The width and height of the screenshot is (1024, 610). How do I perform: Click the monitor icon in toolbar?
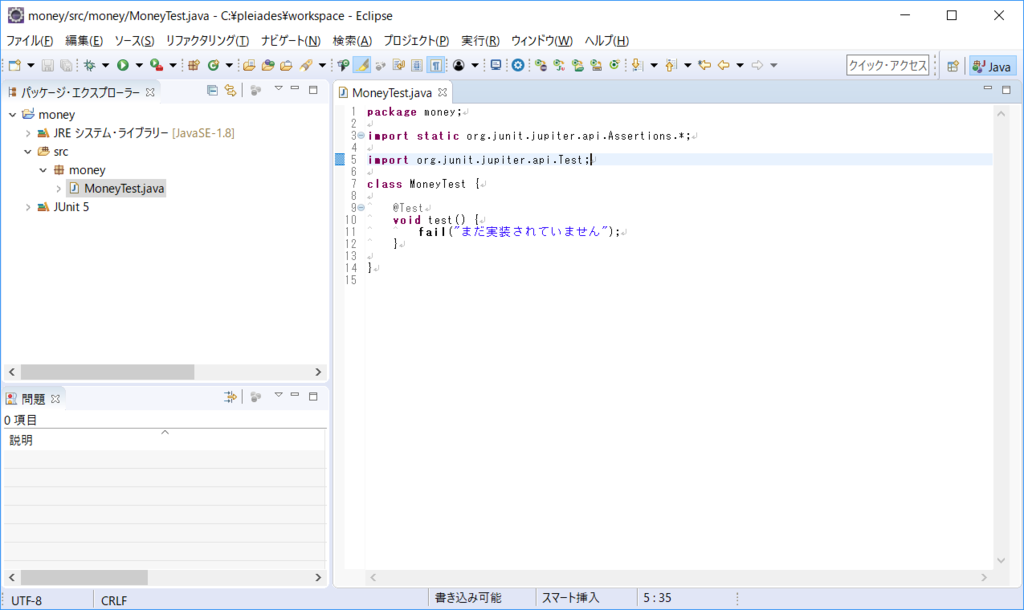coord(496,65)
